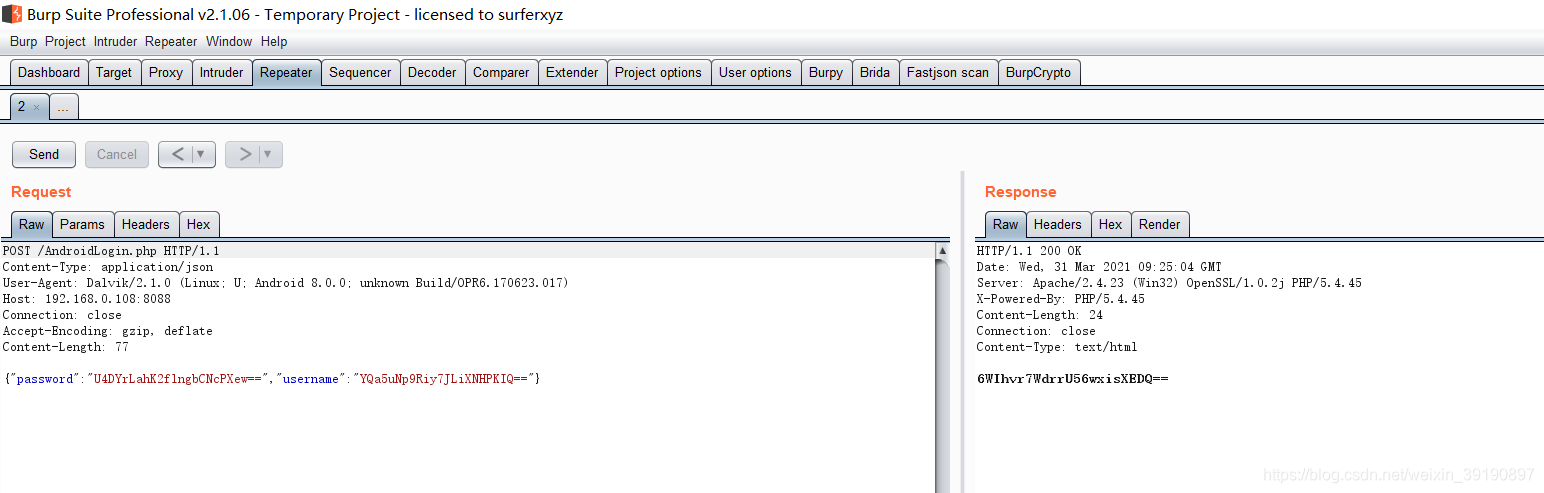The image size is (1544, 493).
Task: Click Accept-Encoding: gzip, deflate header
Action: [107, 331]
